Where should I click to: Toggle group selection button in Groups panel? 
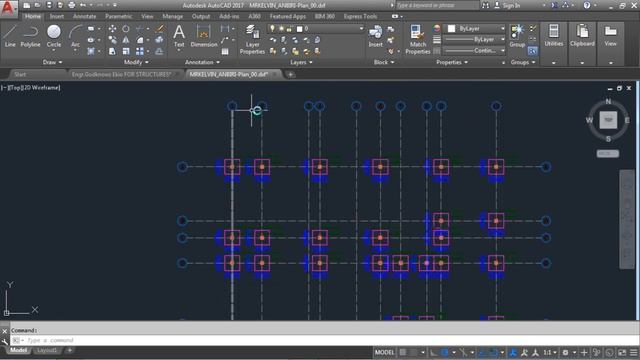point(532,51)
